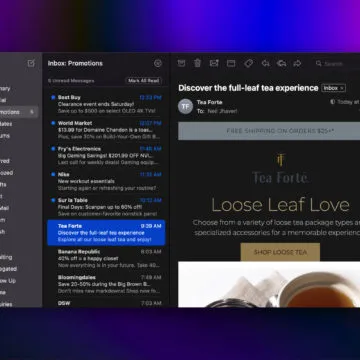The width and height of the screenshot is (360, 360).
Task: Click icon left of 'Today at' timestamp
Action: point(332,102)
